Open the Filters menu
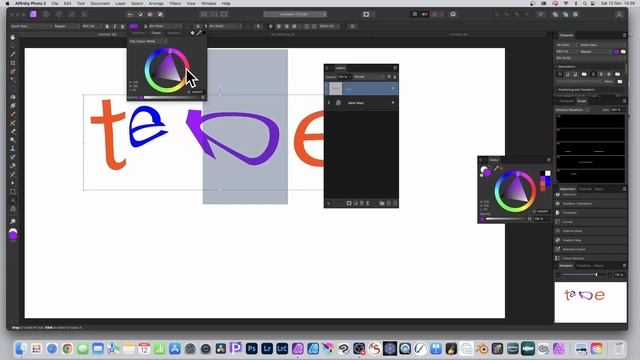The width and height of the screenshot is (640, 360). click(175, 3)
